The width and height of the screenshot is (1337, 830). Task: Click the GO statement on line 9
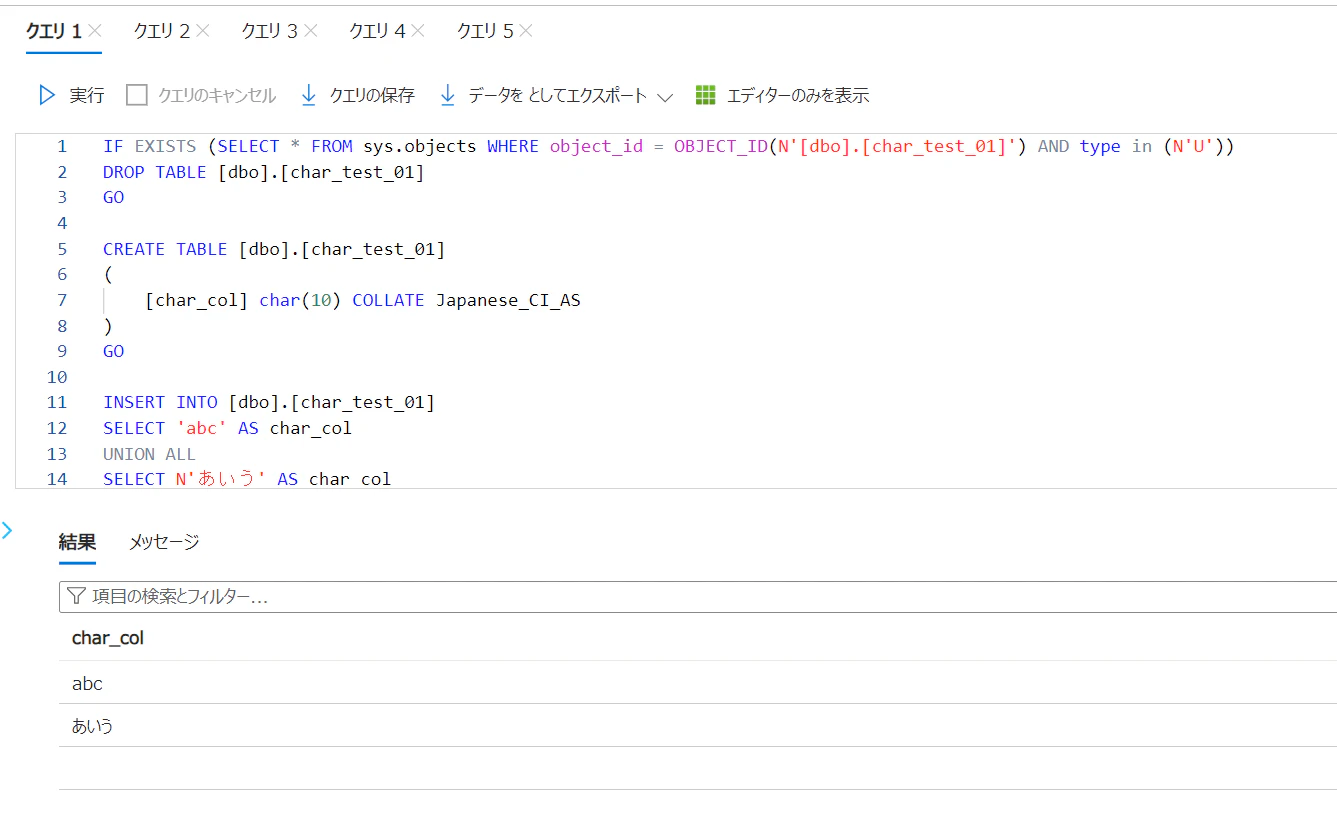(x=114, y=351)
